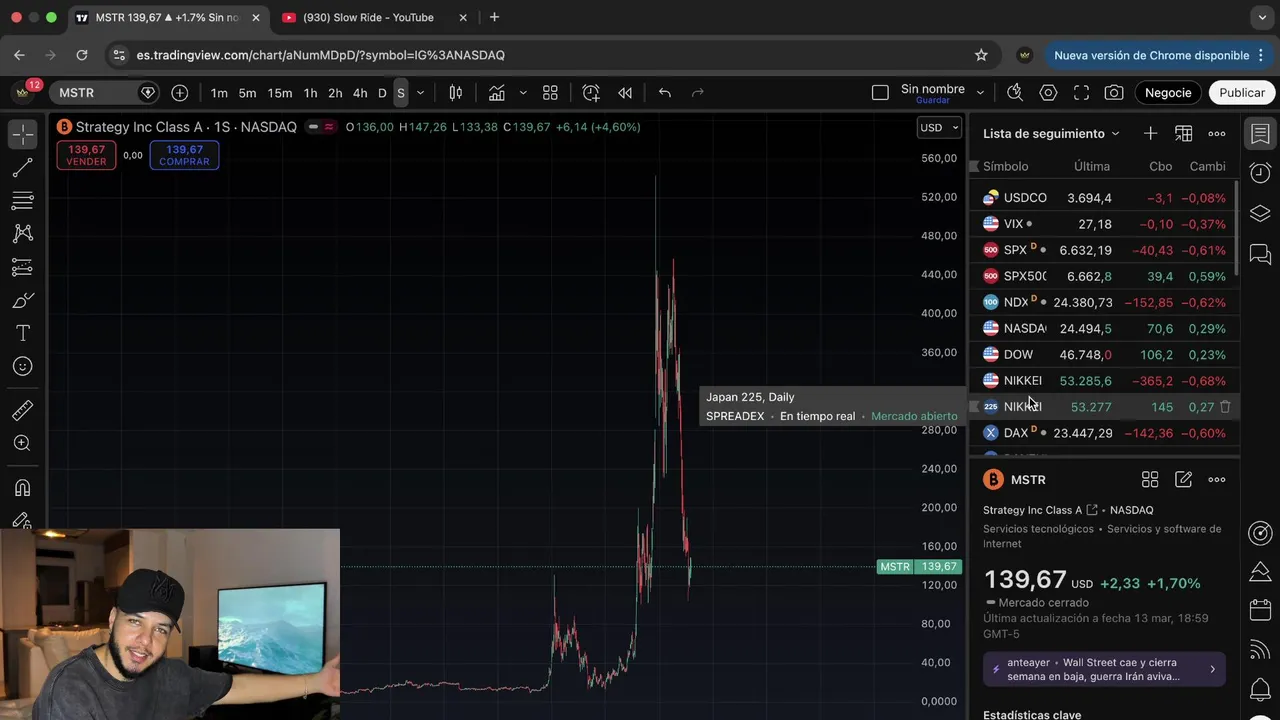Toggle magnet mode for drawings
Image resolution: width=1280 pixels, height=720 pixels.
(22, 488)
